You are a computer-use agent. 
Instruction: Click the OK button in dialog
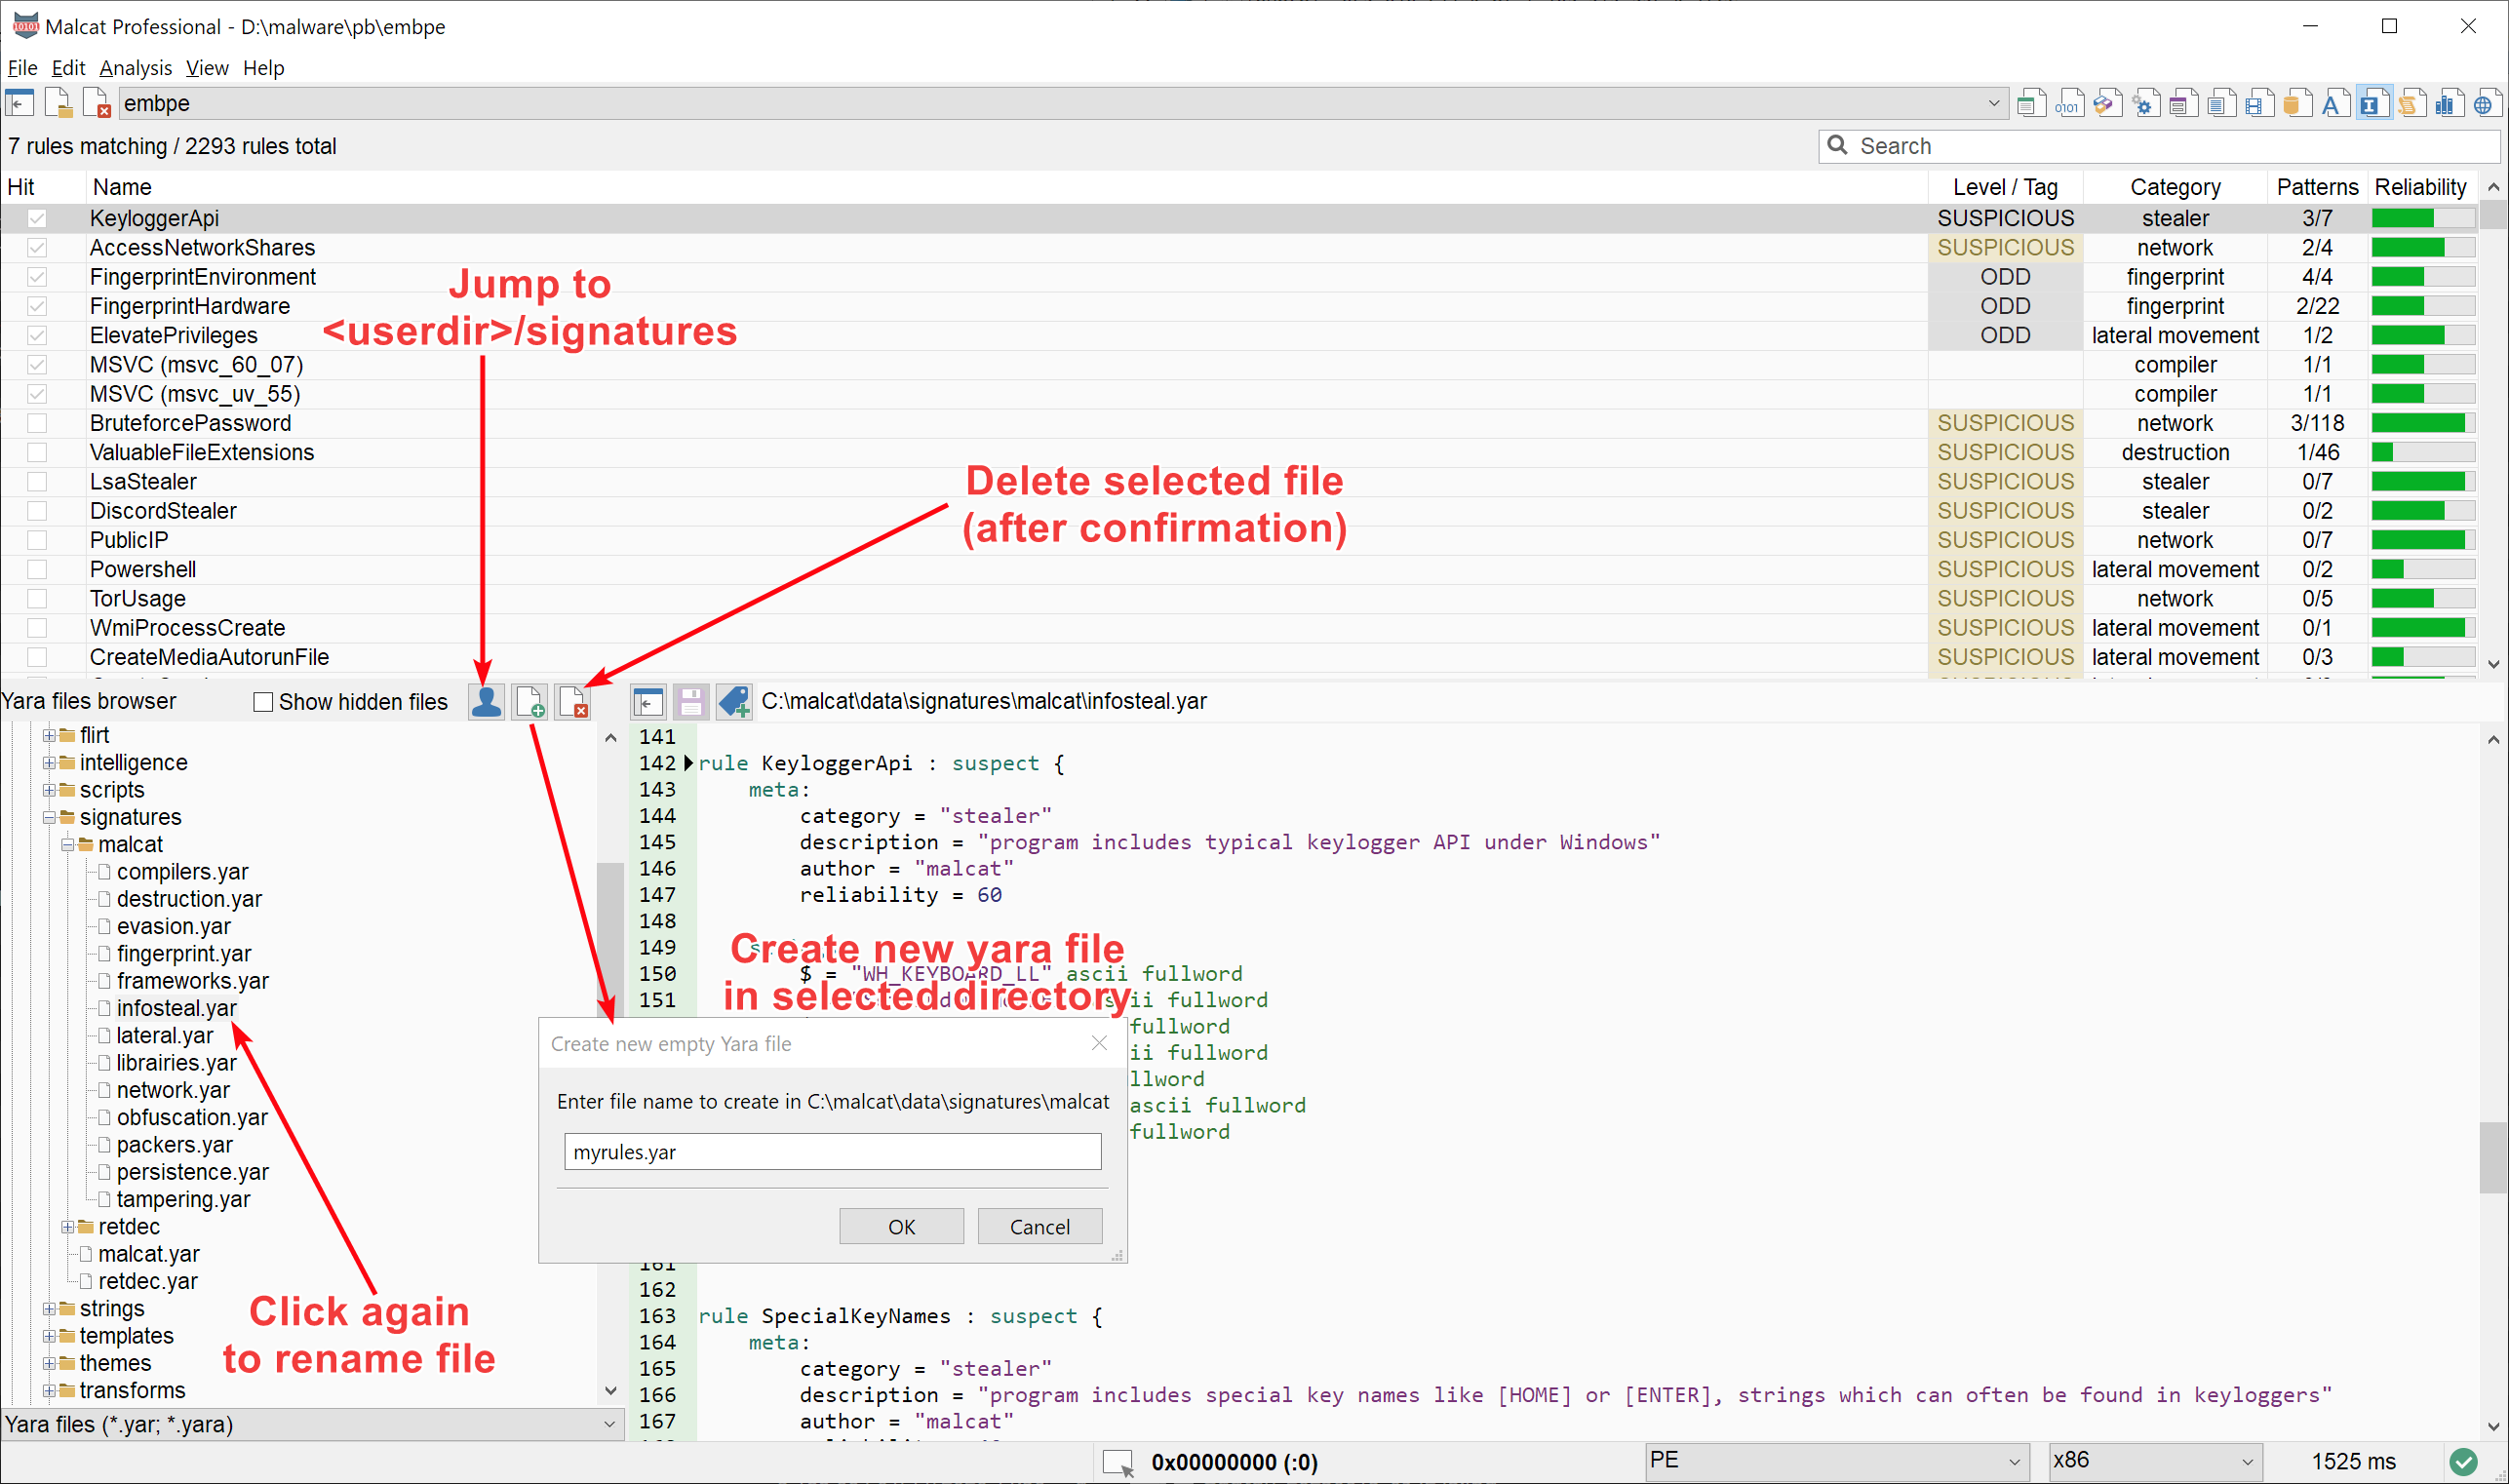click(901, 1226)
